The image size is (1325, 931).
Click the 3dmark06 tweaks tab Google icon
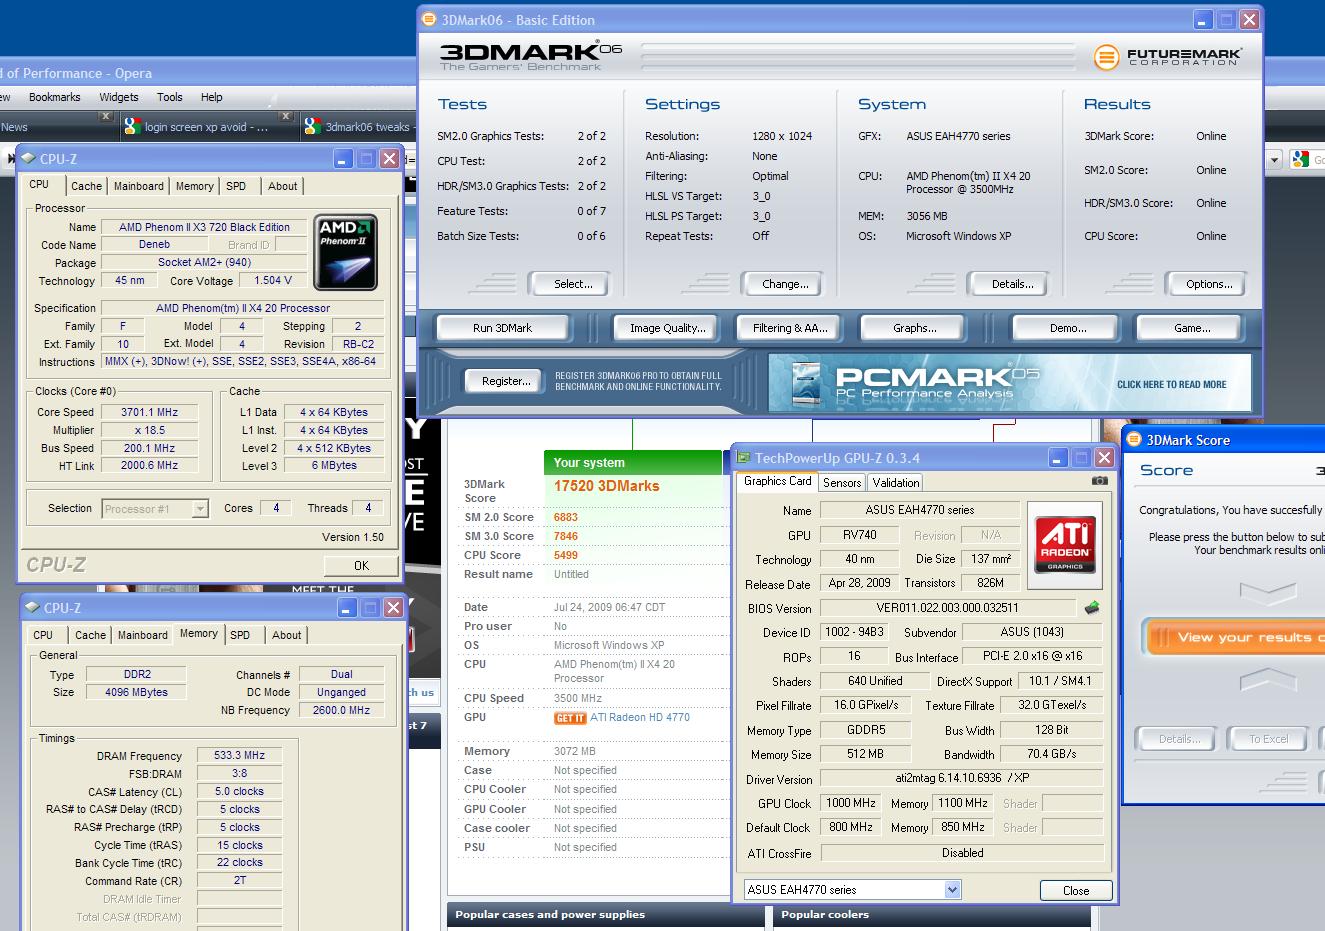click(x=313, y=127)
